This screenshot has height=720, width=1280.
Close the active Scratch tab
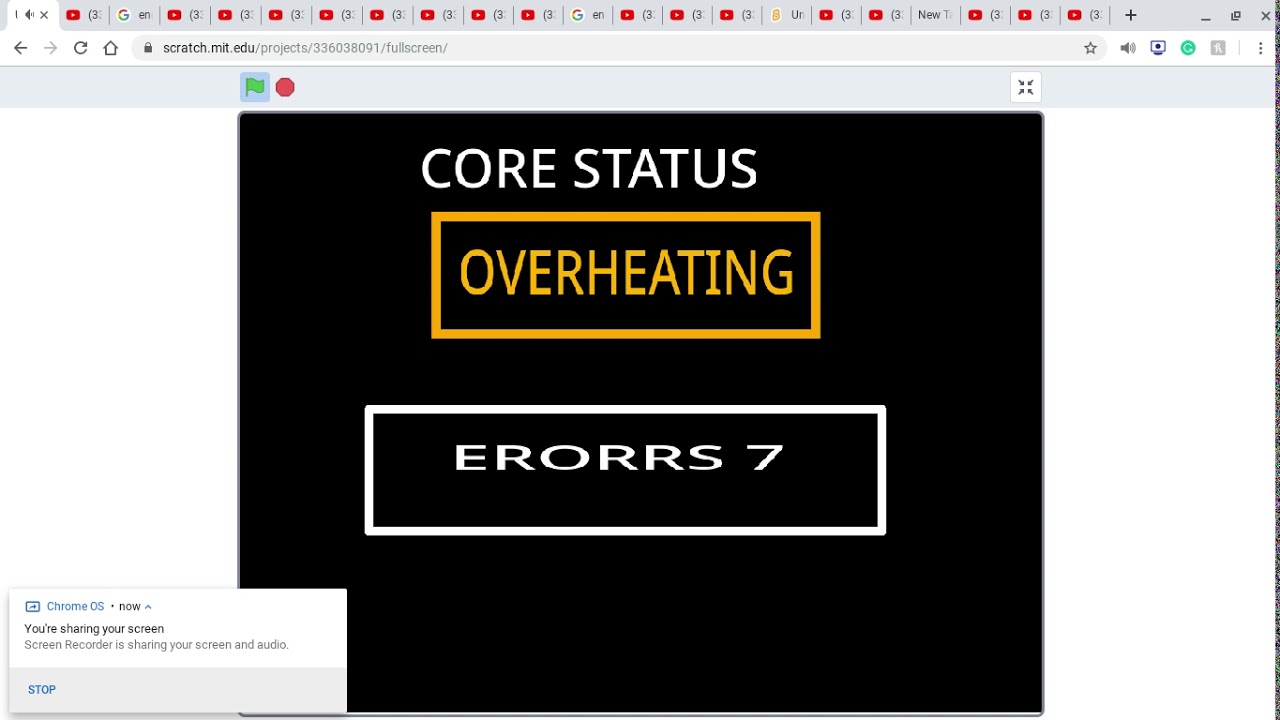(44, 15)
